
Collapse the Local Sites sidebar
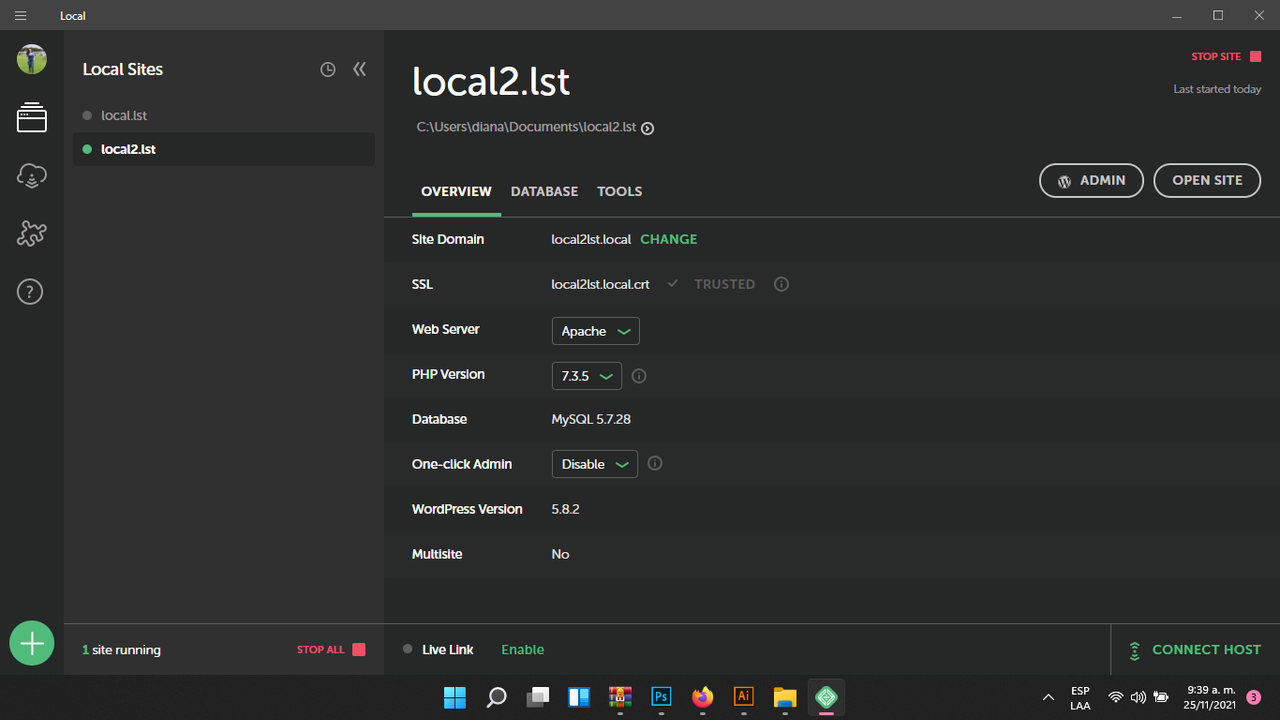(360, 69)
